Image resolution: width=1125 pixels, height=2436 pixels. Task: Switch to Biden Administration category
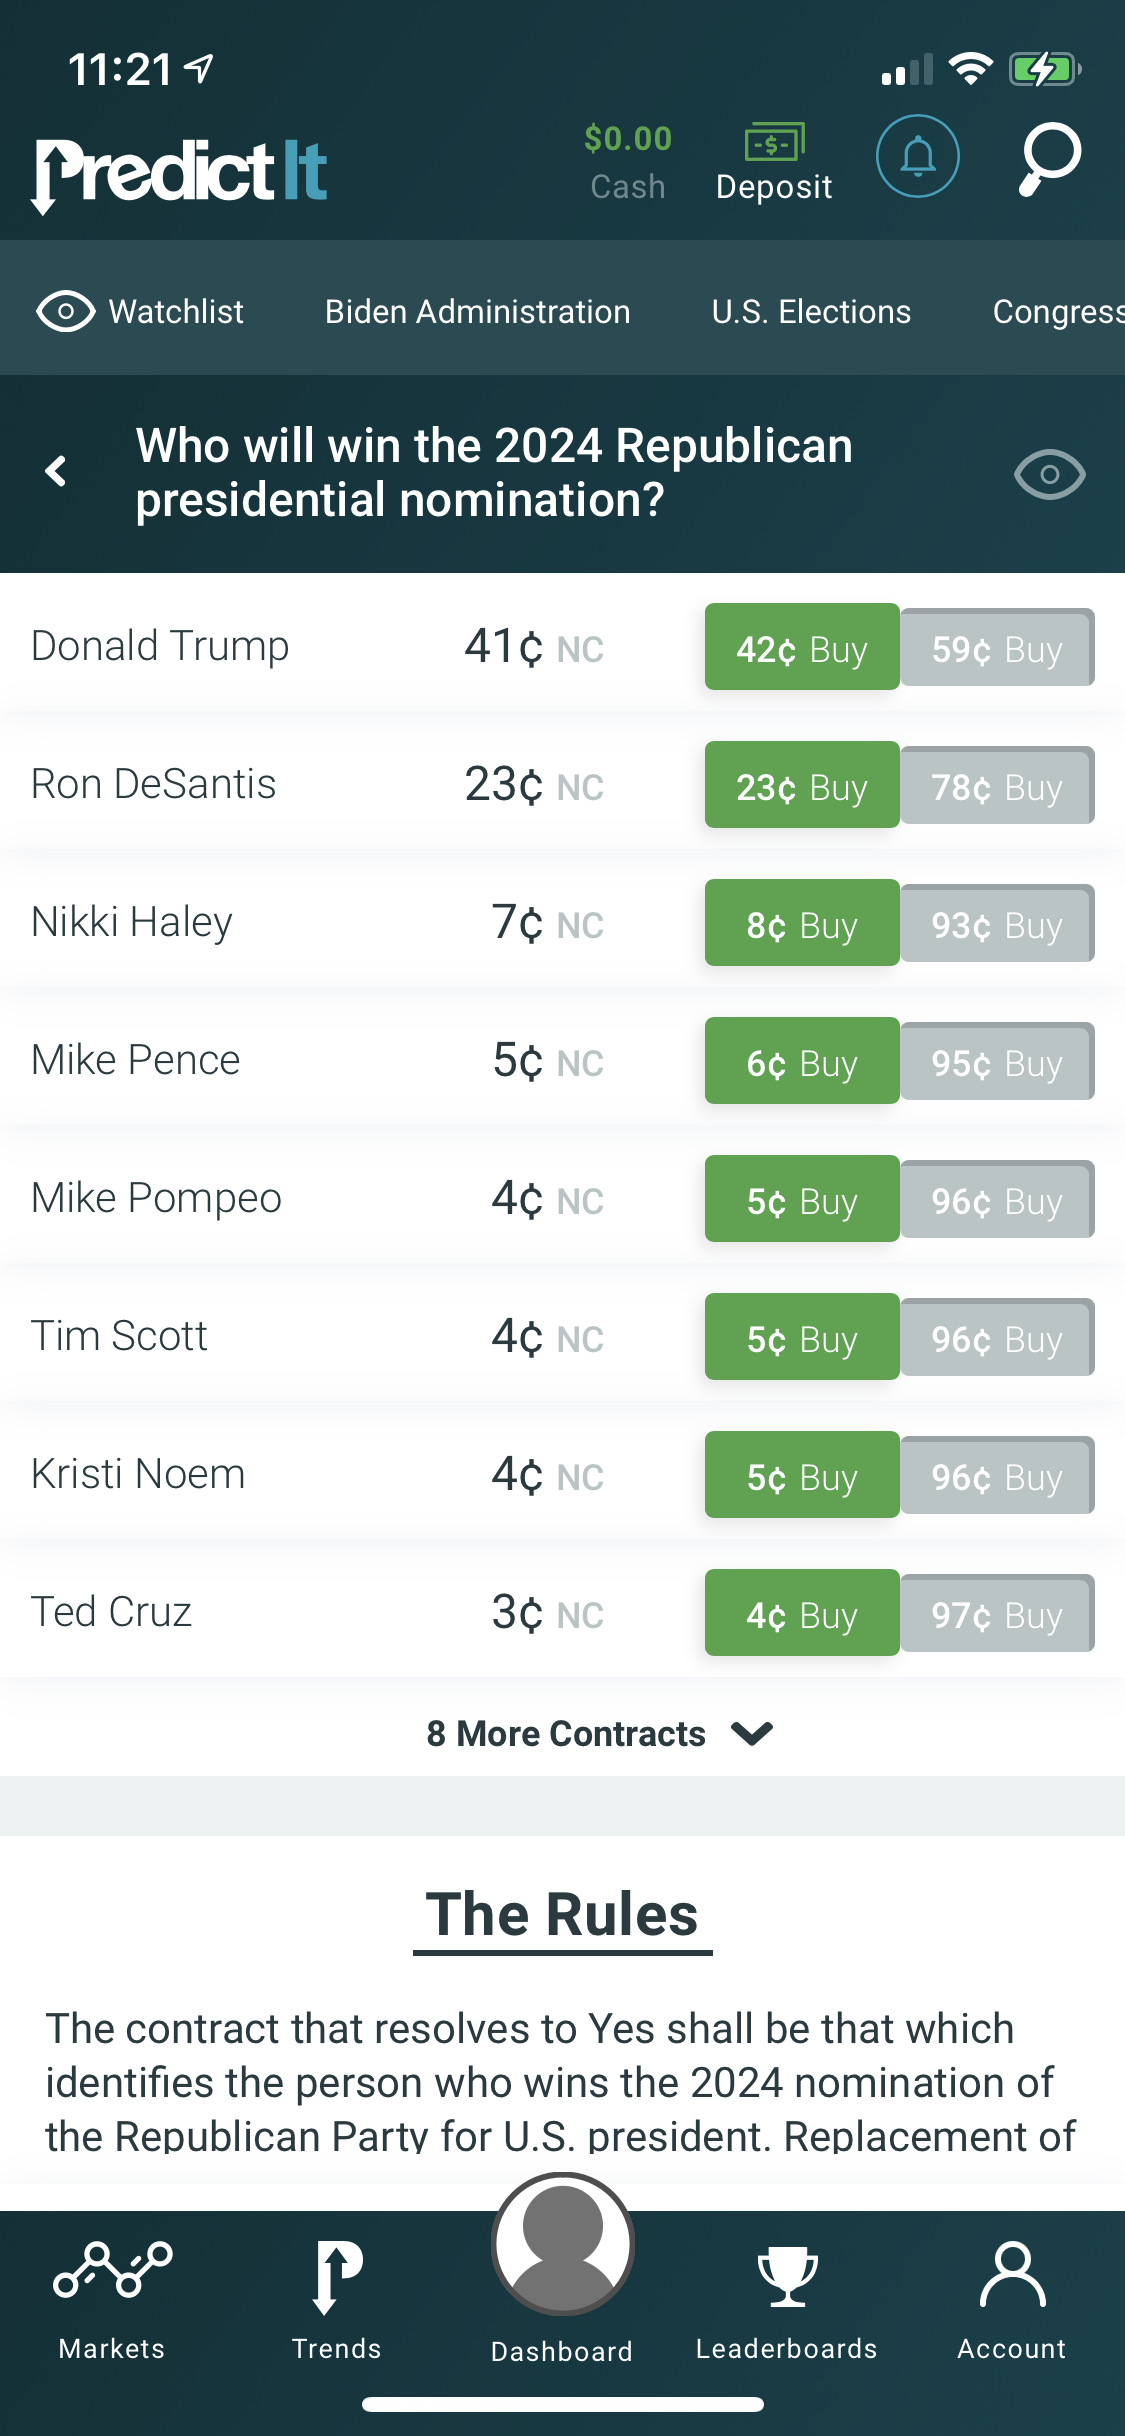point(477,312)
